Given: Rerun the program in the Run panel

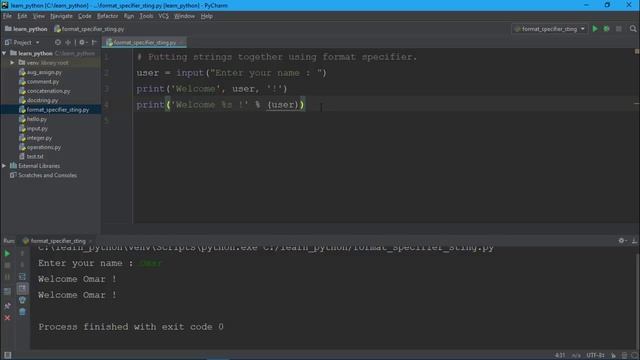Looking at the screenshot, I should coord(7,253).
